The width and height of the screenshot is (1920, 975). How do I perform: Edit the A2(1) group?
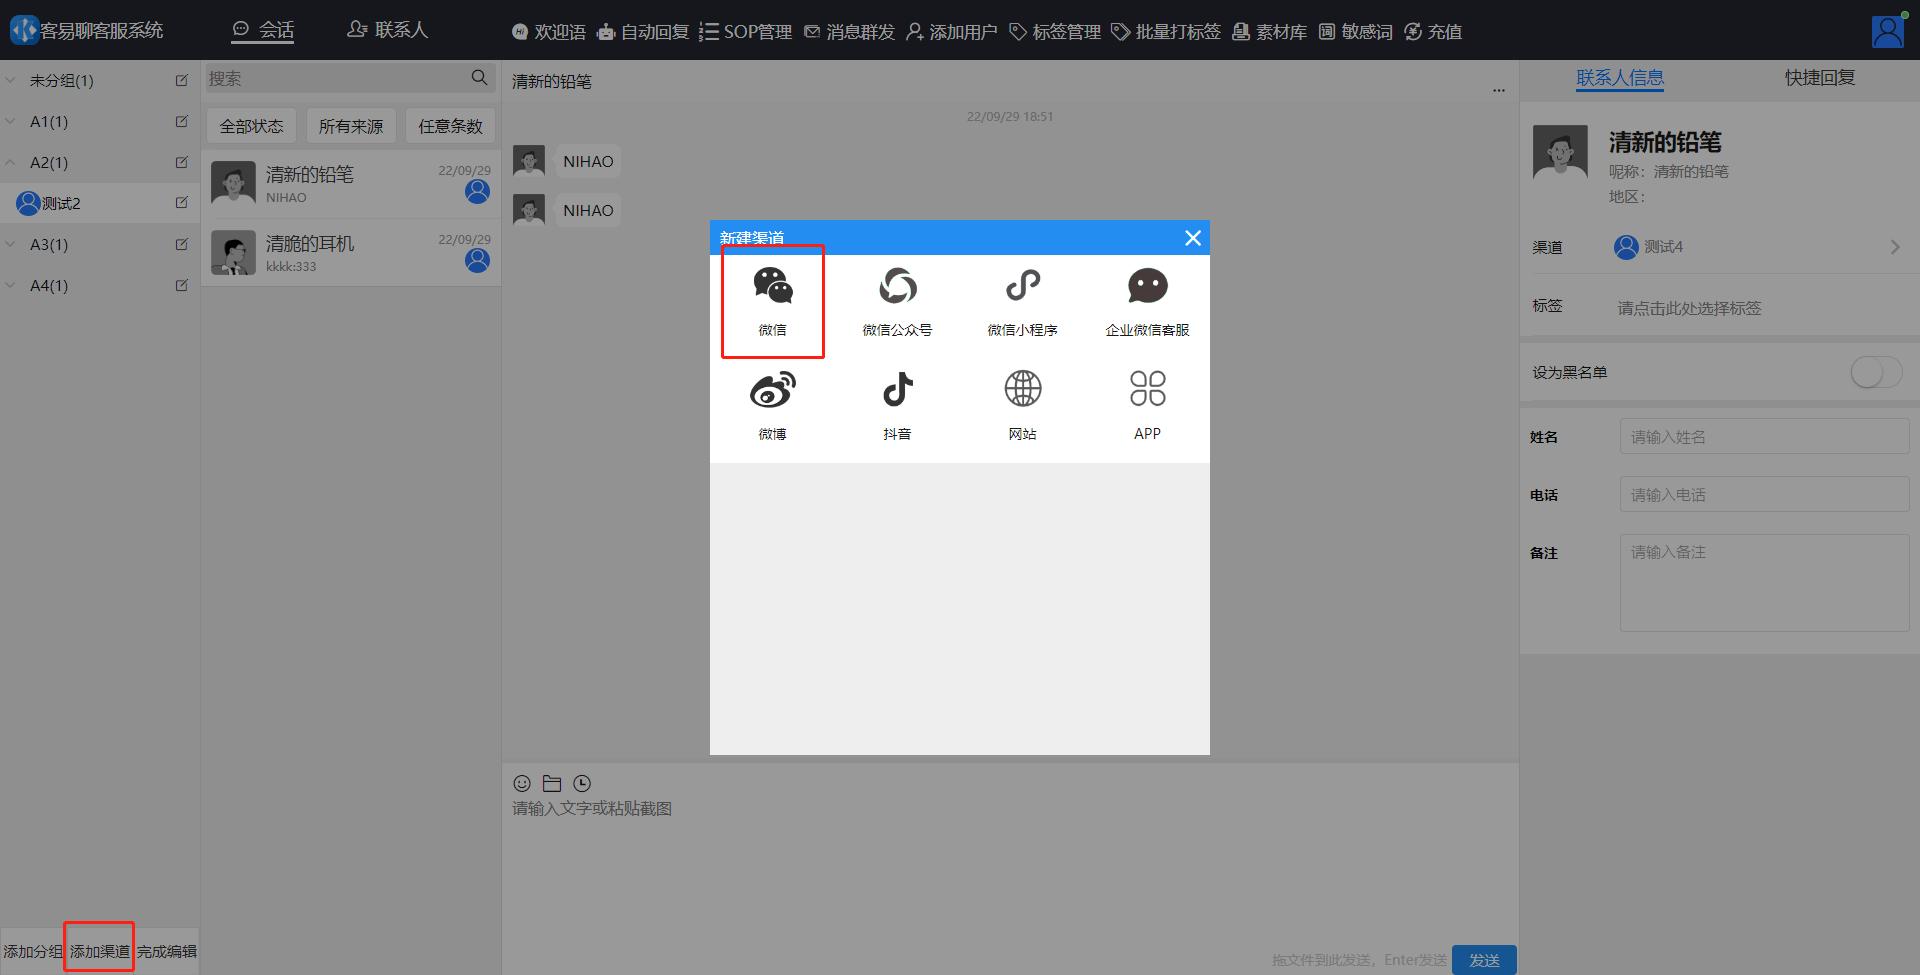(181, 162)
